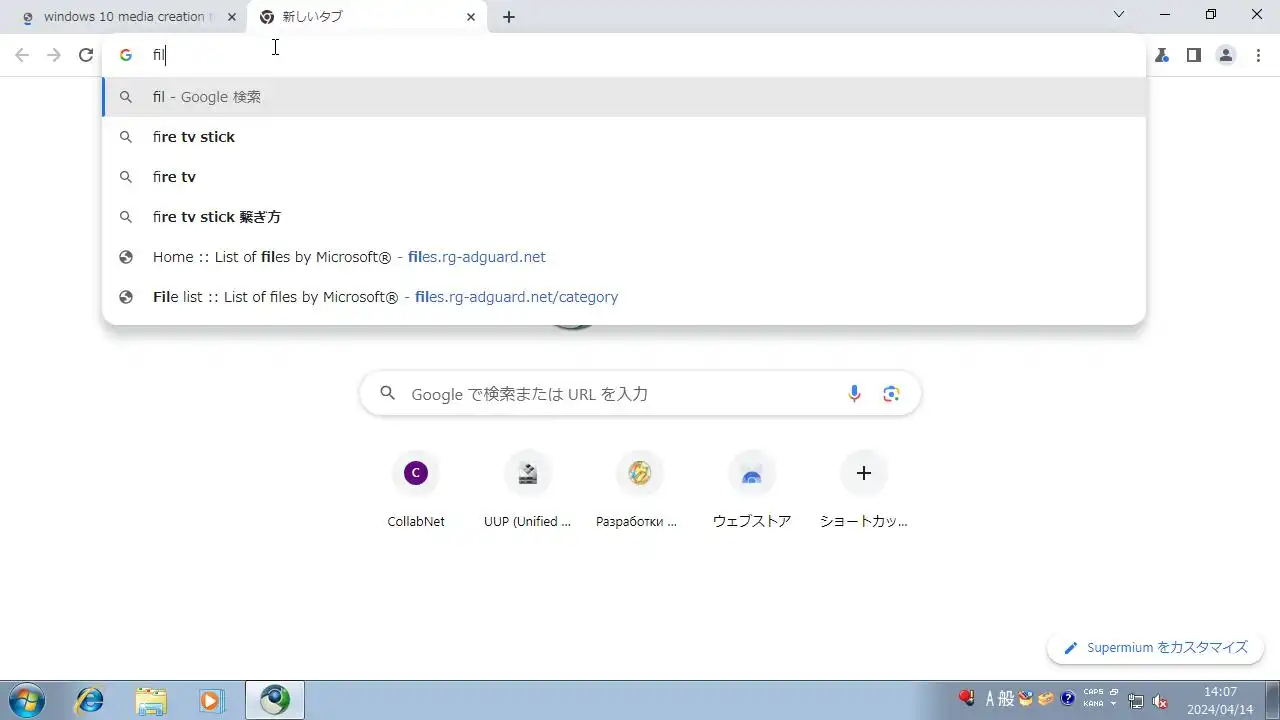The width and height of the screenshot is (1280, 720).
Task: Open the language bar options arrow
Action: pos(1114,705)
